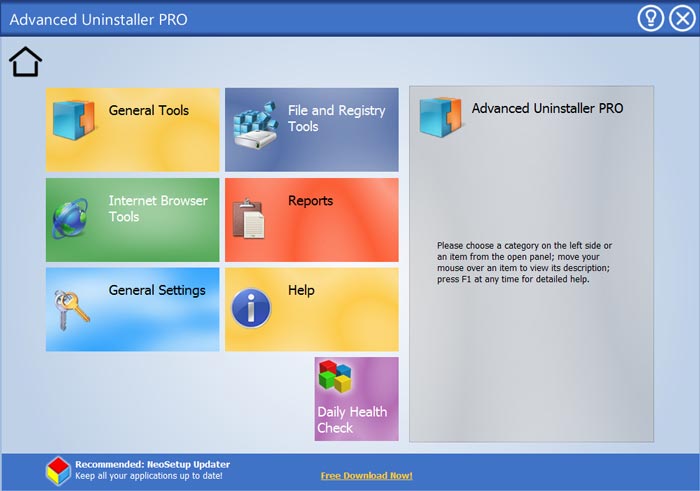Click the Advanced Uninstaller PRO title bar text
This screenshot has height=491, width=700.
(x=99, y=19)
